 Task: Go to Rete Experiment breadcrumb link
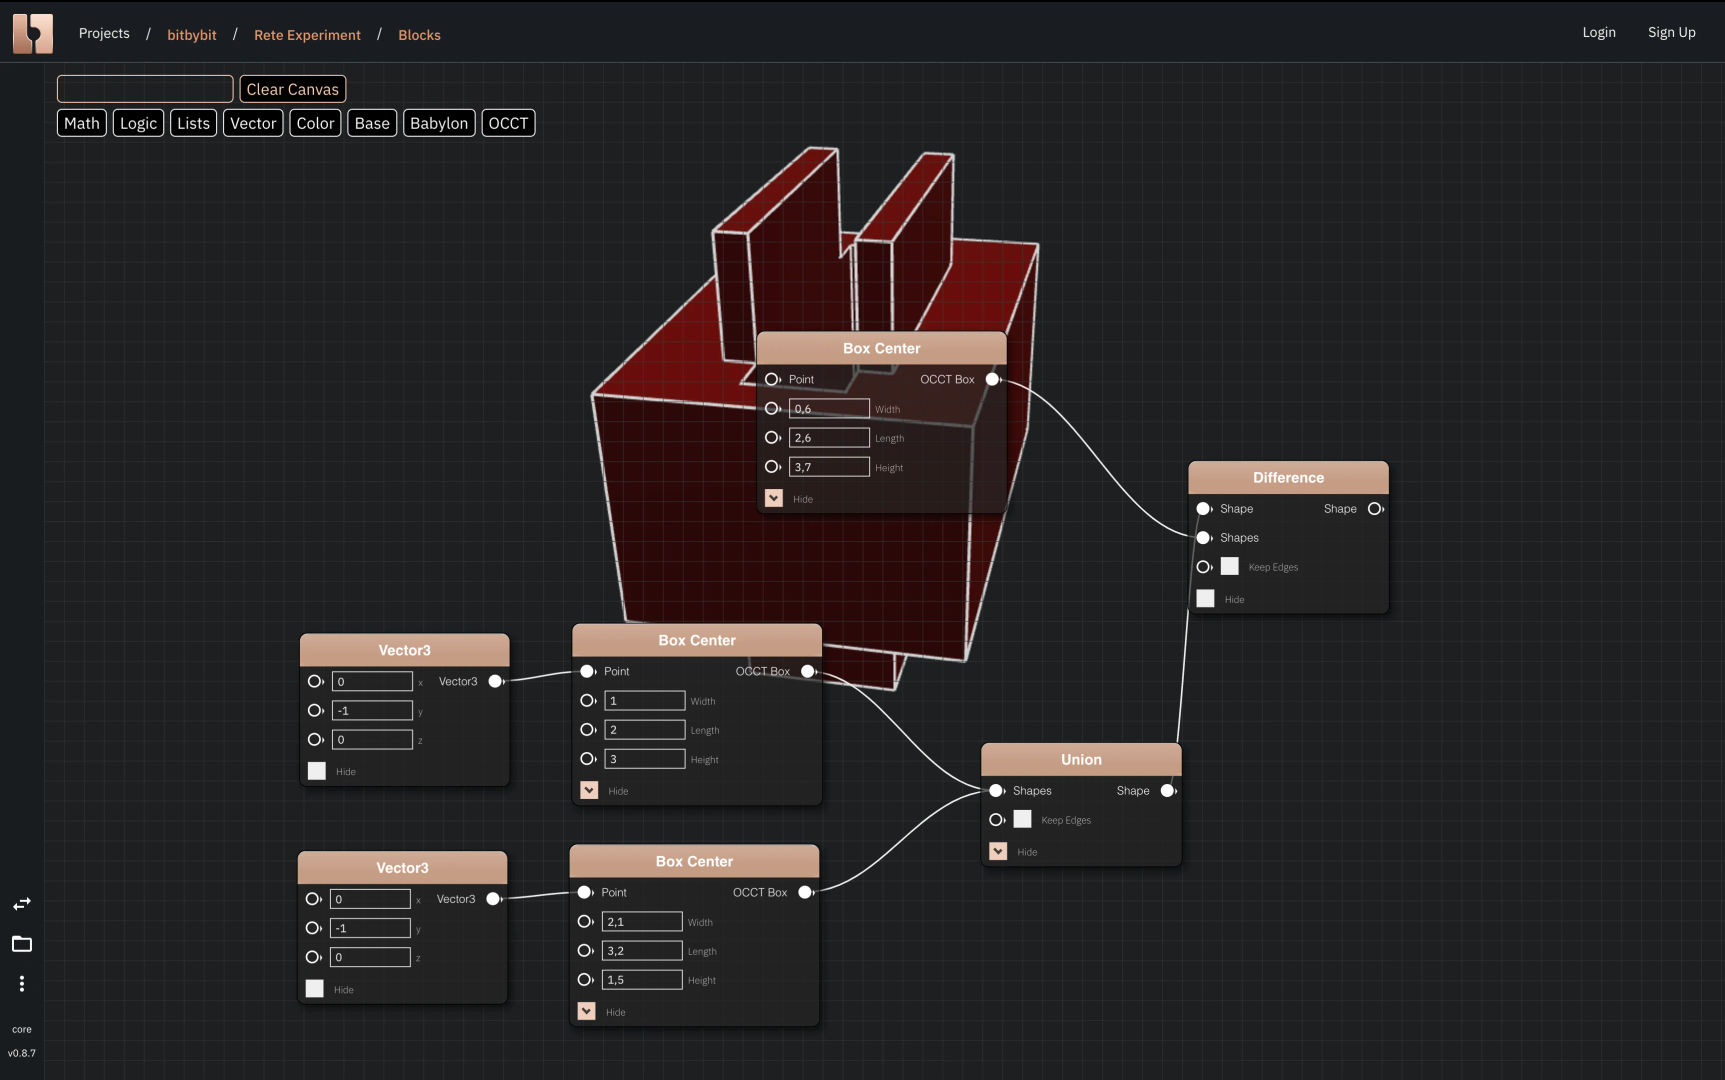point(307,35)
